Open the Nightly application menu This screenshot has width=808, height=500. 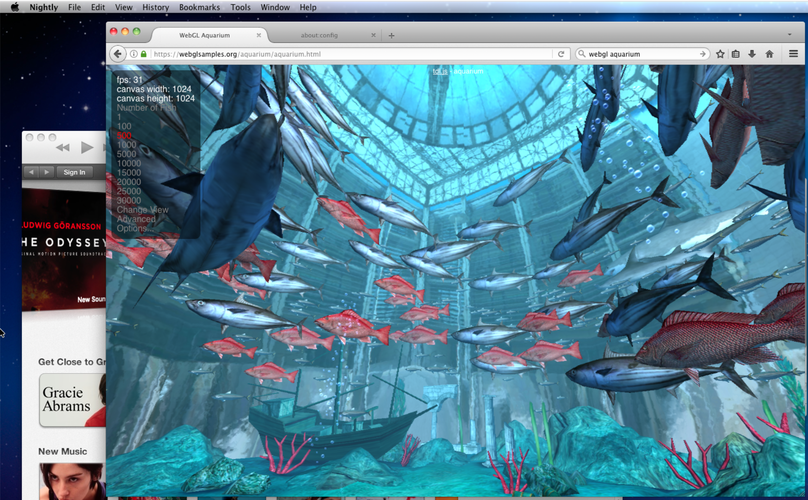pos(43,7)
